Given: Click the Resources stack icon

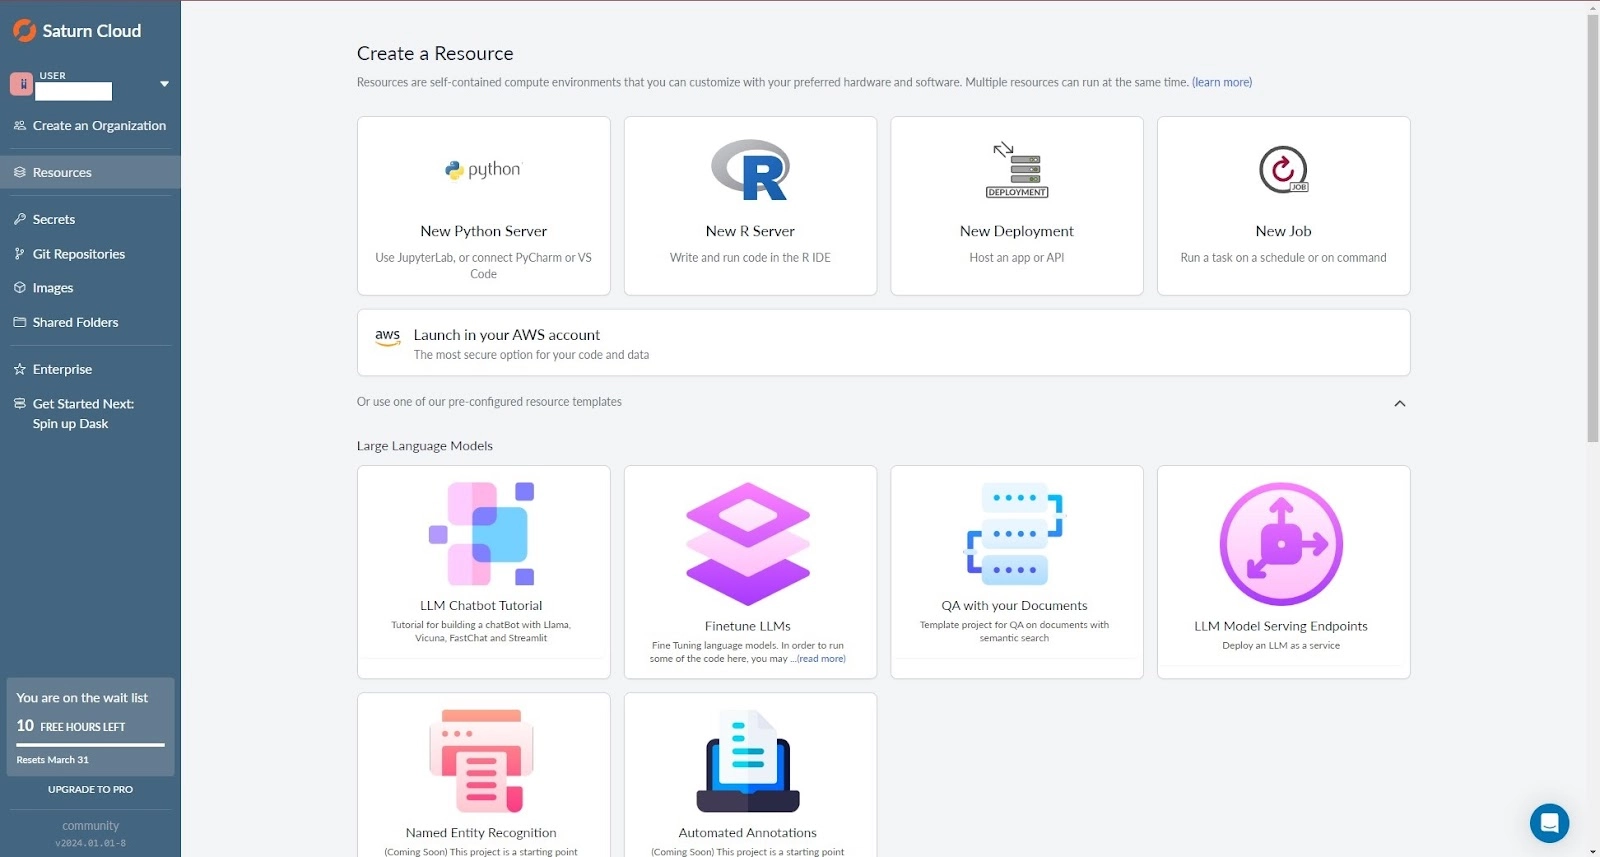Looking at the screenshot, I should (19, 172).
